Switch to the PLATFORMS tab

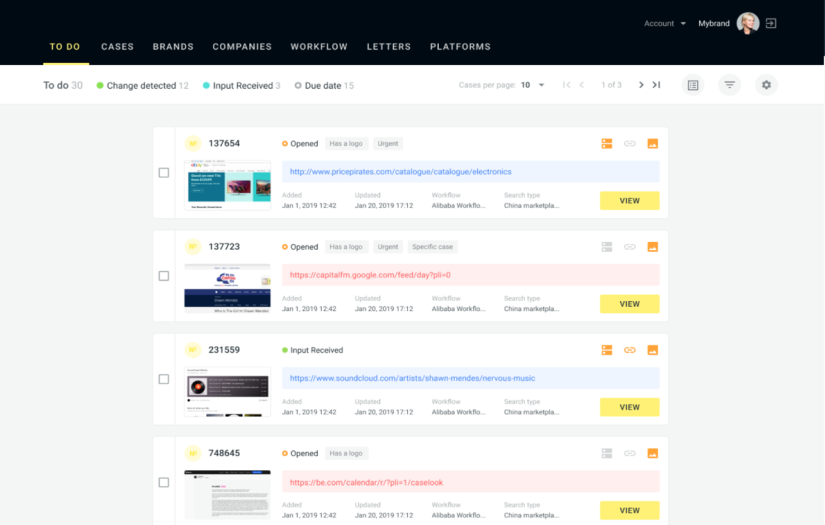click(460, 47)
